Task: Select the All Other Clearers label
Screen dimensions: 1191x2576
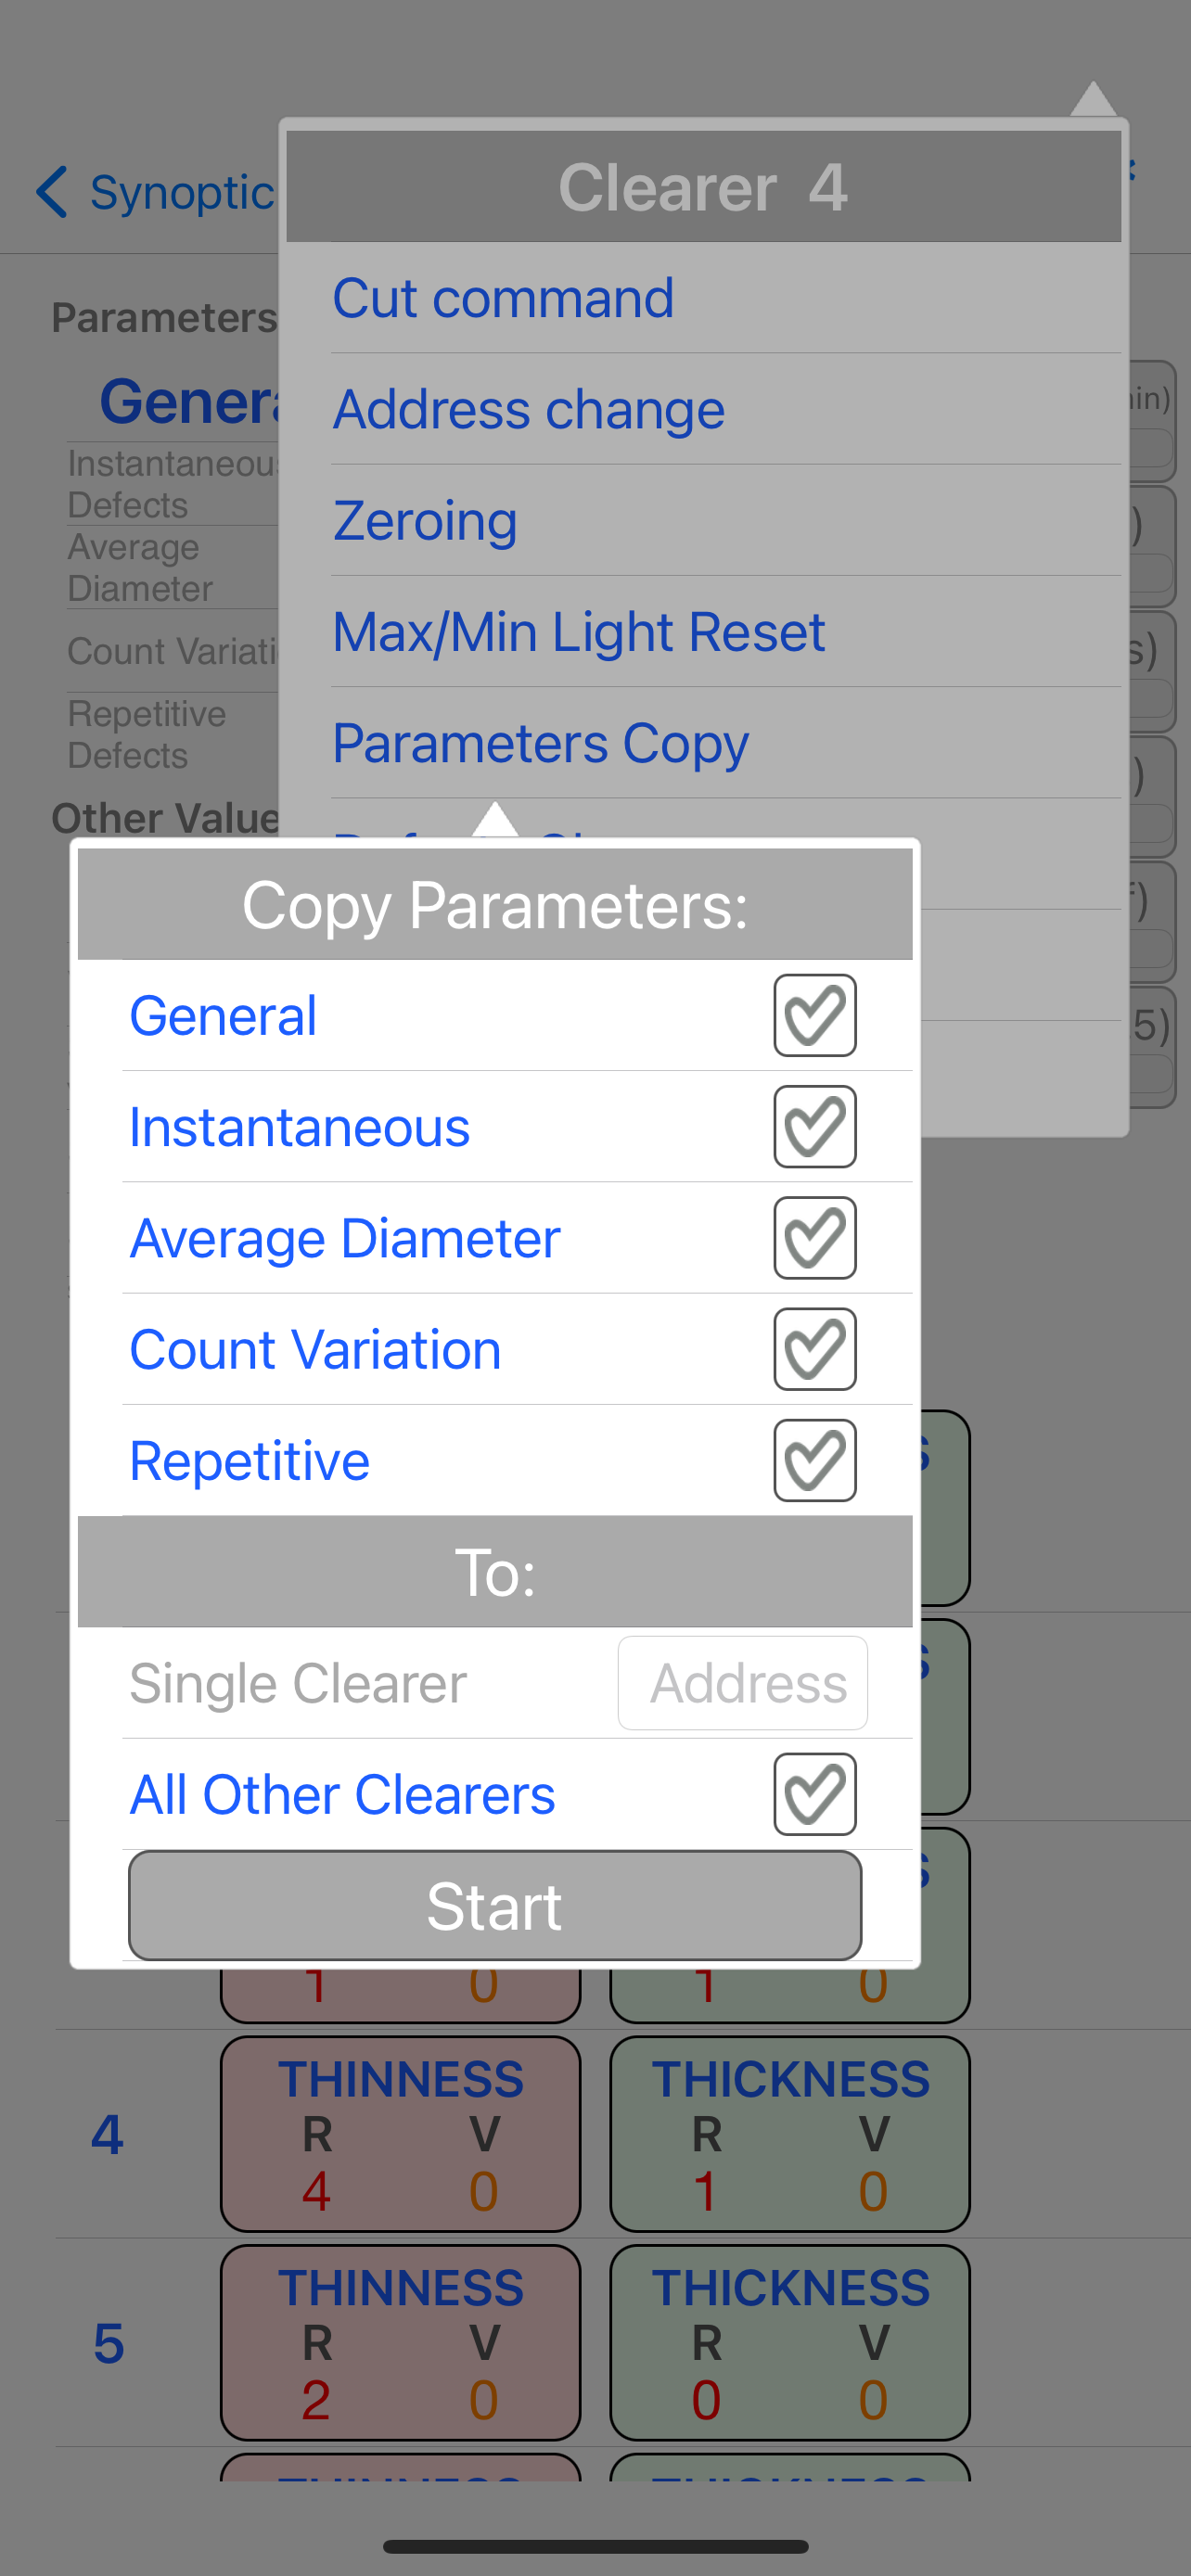Action: coord(342,1794)
